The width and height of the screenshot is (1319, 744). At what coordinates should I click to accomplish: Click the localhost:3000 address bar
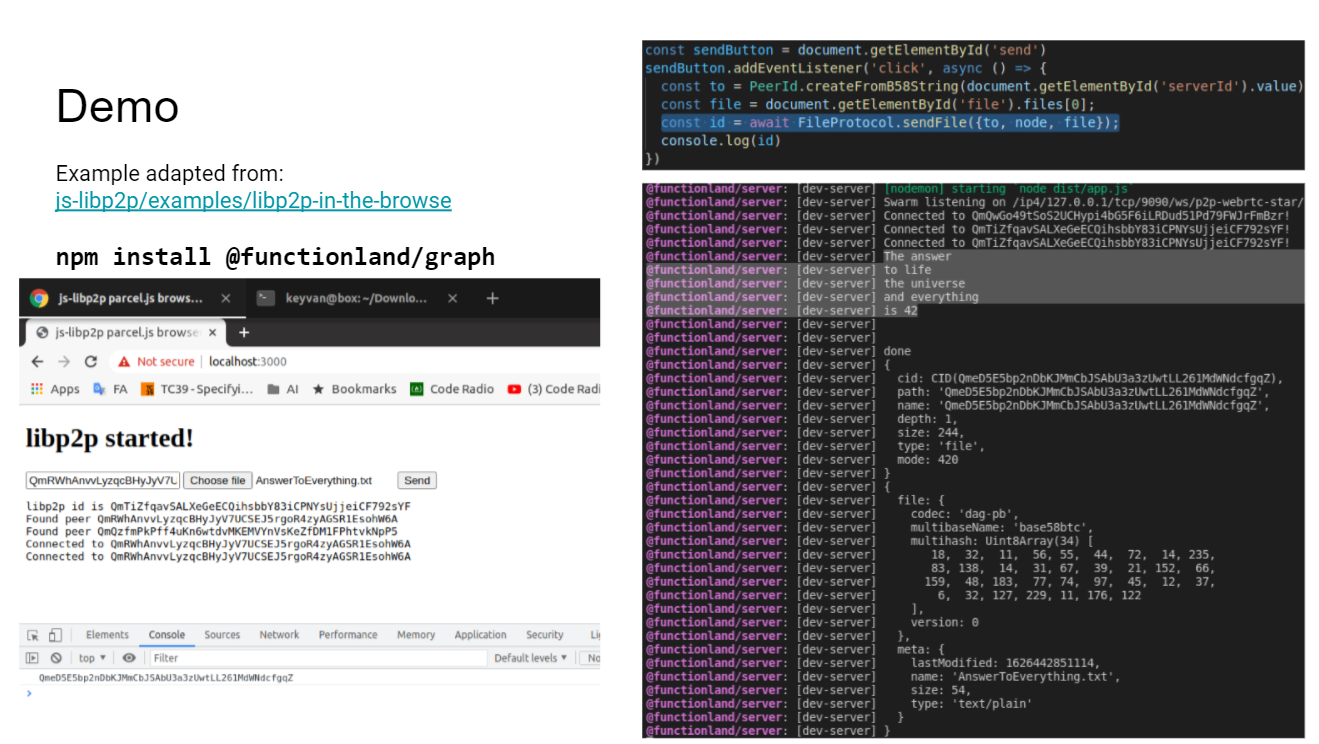click(x=248, y=361)
